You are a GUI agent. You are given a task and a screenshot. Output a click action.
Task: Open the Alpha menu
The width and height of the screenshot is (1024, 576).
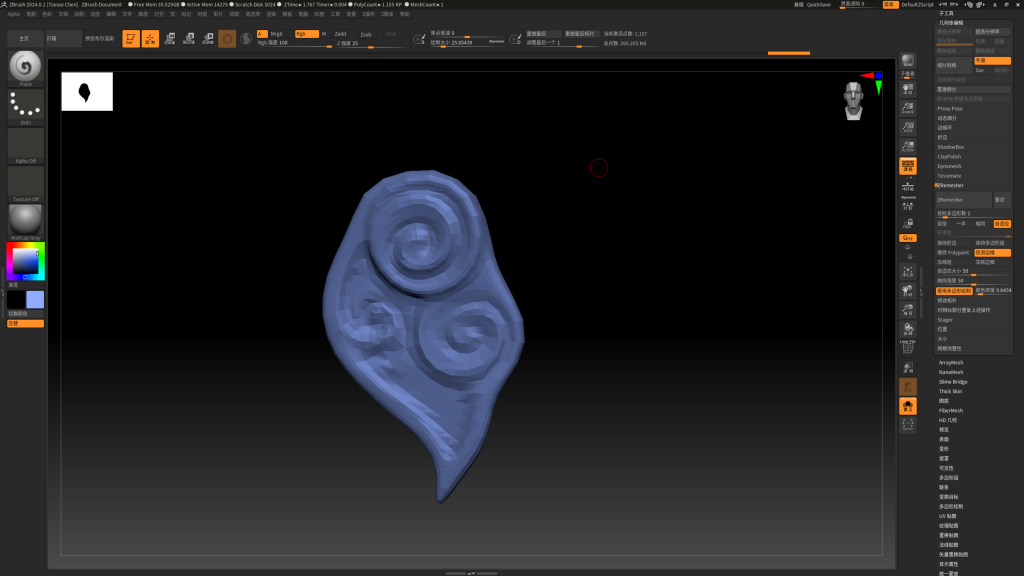(14, 14)
